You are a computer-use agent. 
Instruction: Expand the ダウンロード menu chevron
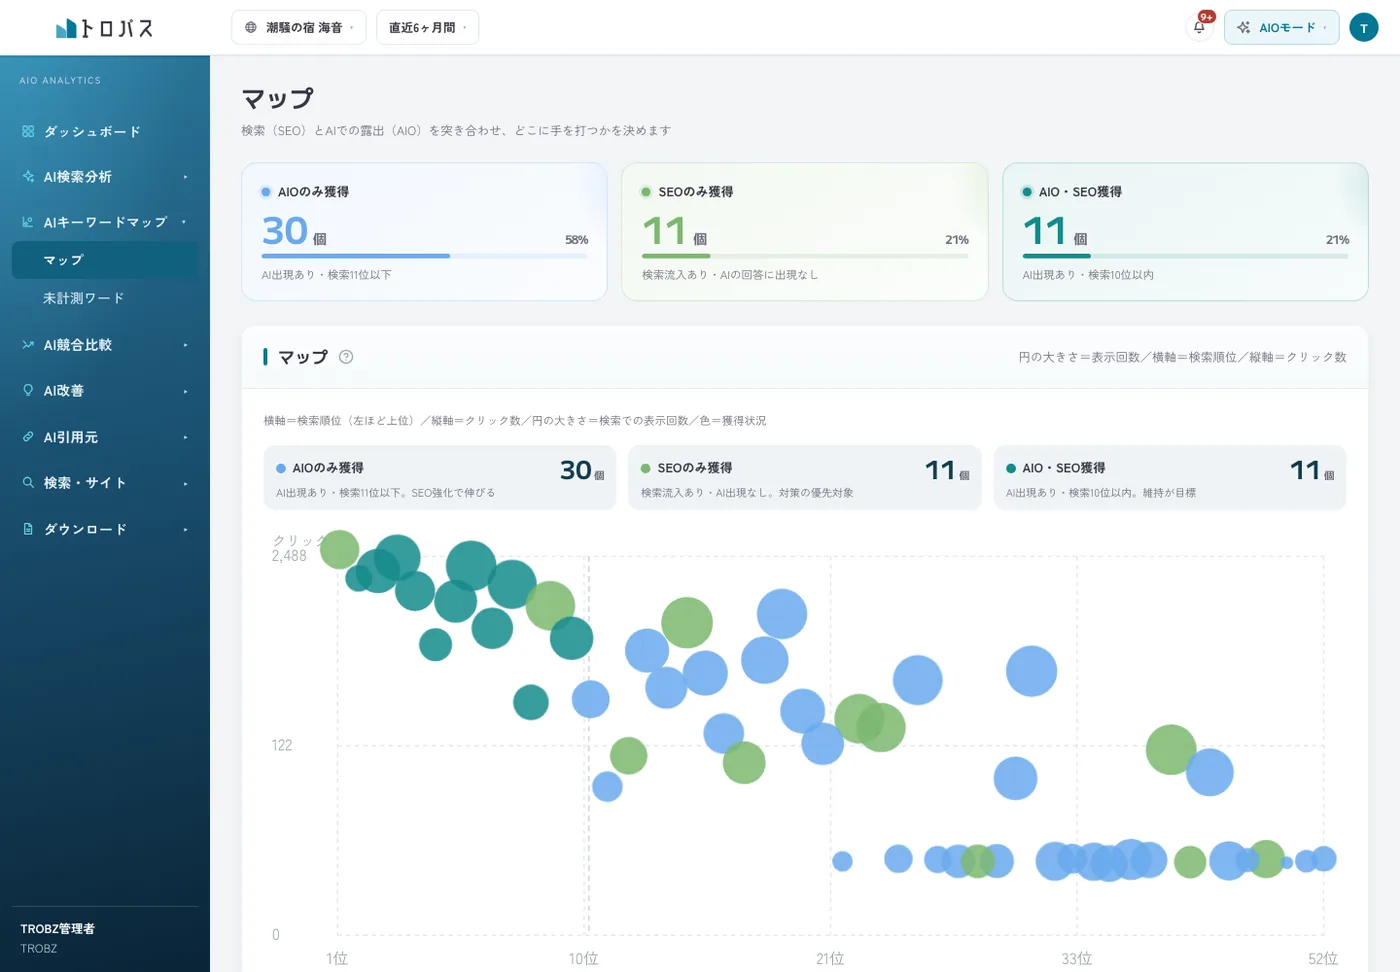(185, 529)
